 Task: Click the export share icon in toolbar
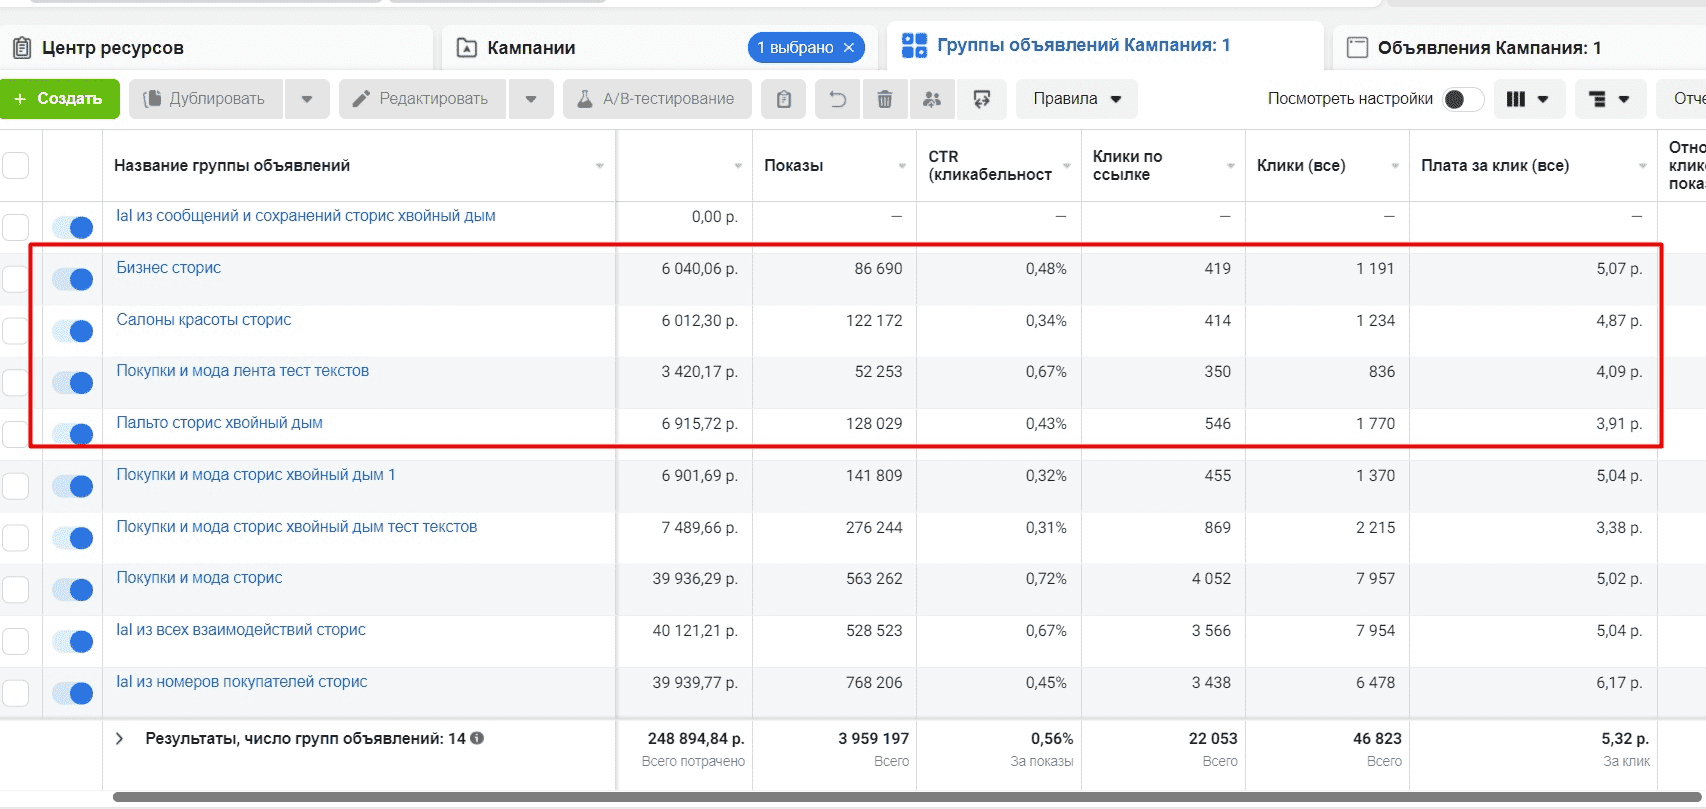pyautogui.click(x=982, y=99)
